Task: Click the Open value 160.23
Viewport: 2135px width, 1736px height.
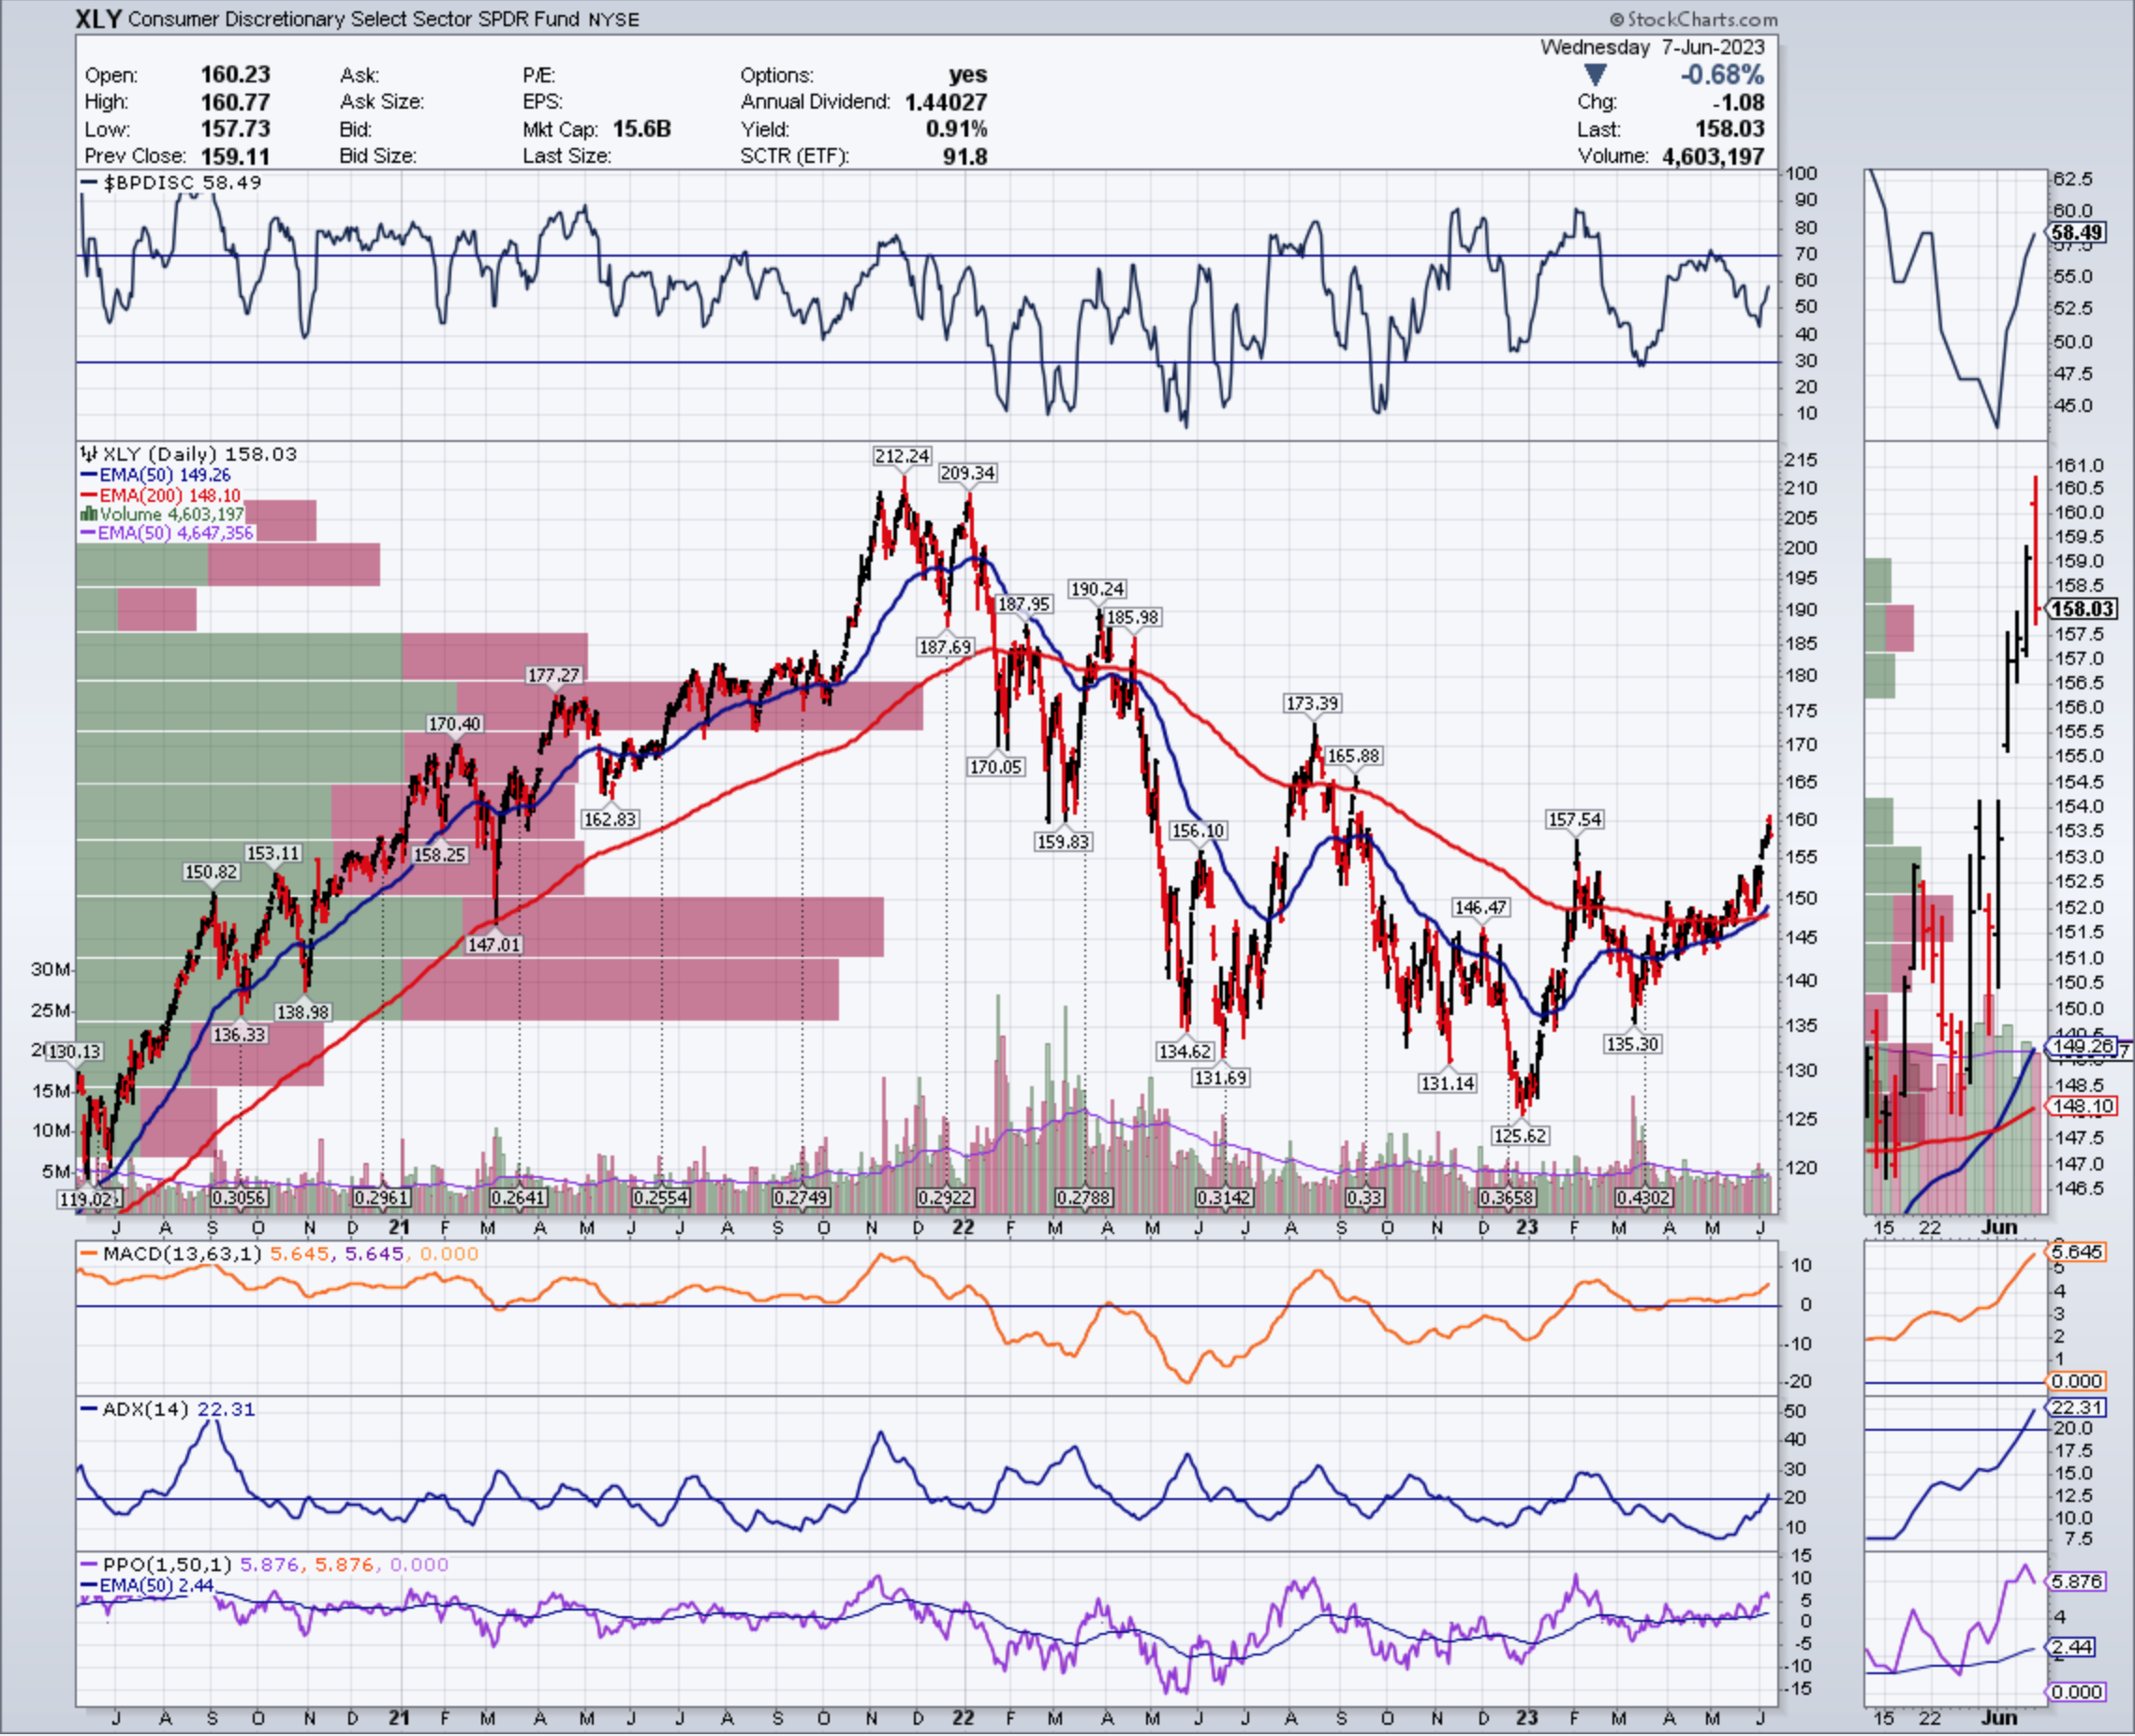Action: pyautogui.click(x=235, y=75)
